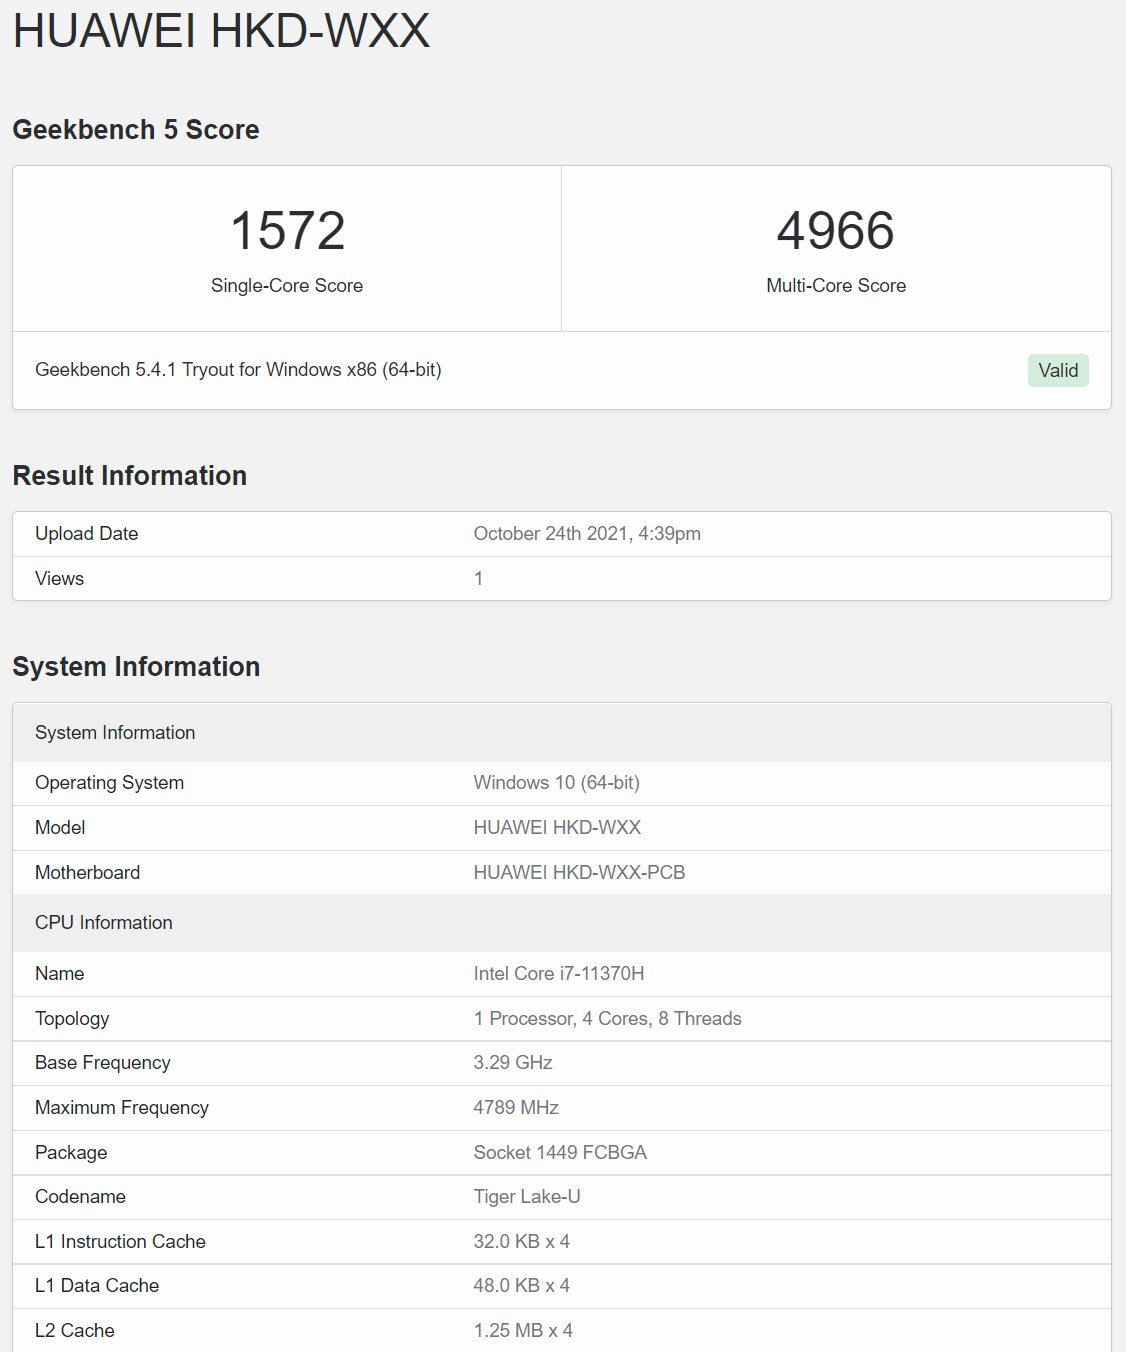Click the Geekbench 5 Score heading
The height and width of the screenshot is (1352, 1126).
(x=136, y=130)
